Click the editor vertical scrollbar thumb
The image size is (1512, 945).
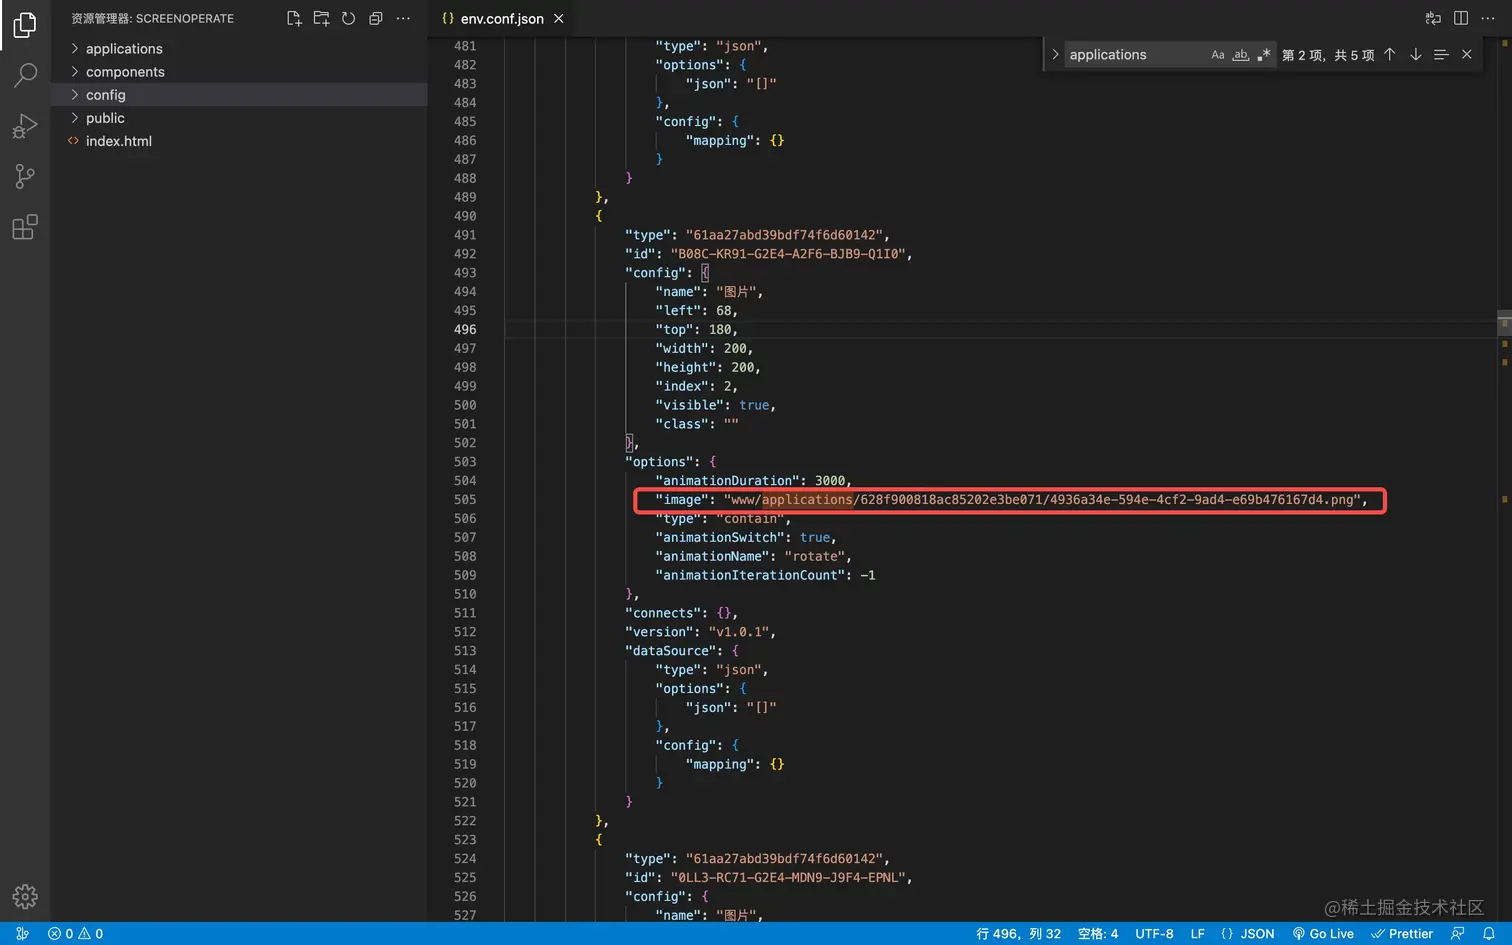pos(1504,322)
